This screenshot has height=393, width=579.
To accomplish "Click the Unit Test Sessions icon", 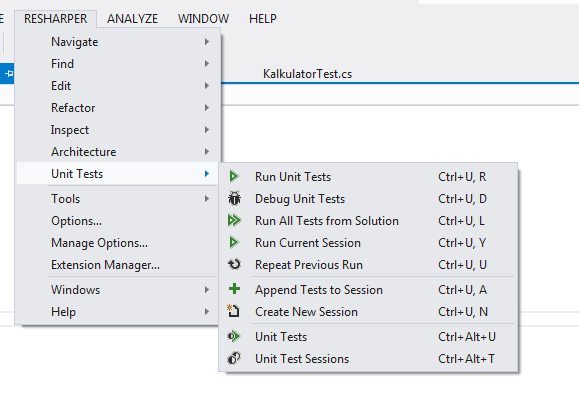I will point(234,358).
